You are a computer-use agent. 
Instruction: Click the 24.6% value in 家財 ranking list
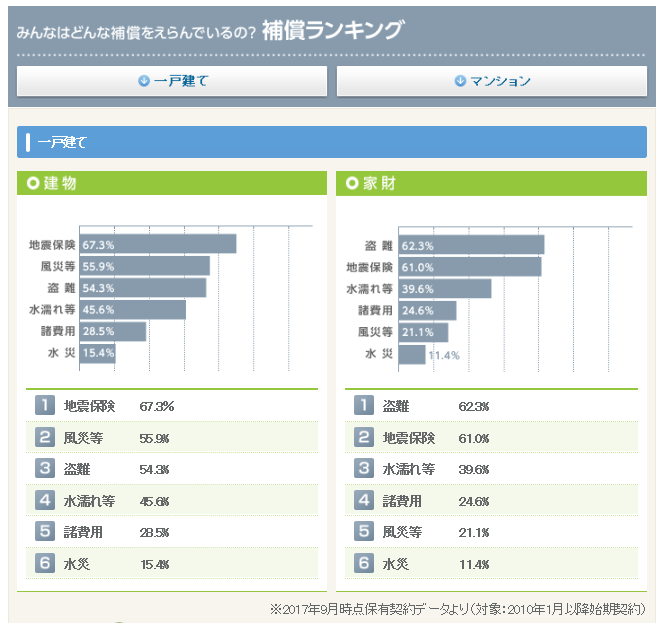tap(474, 502)
